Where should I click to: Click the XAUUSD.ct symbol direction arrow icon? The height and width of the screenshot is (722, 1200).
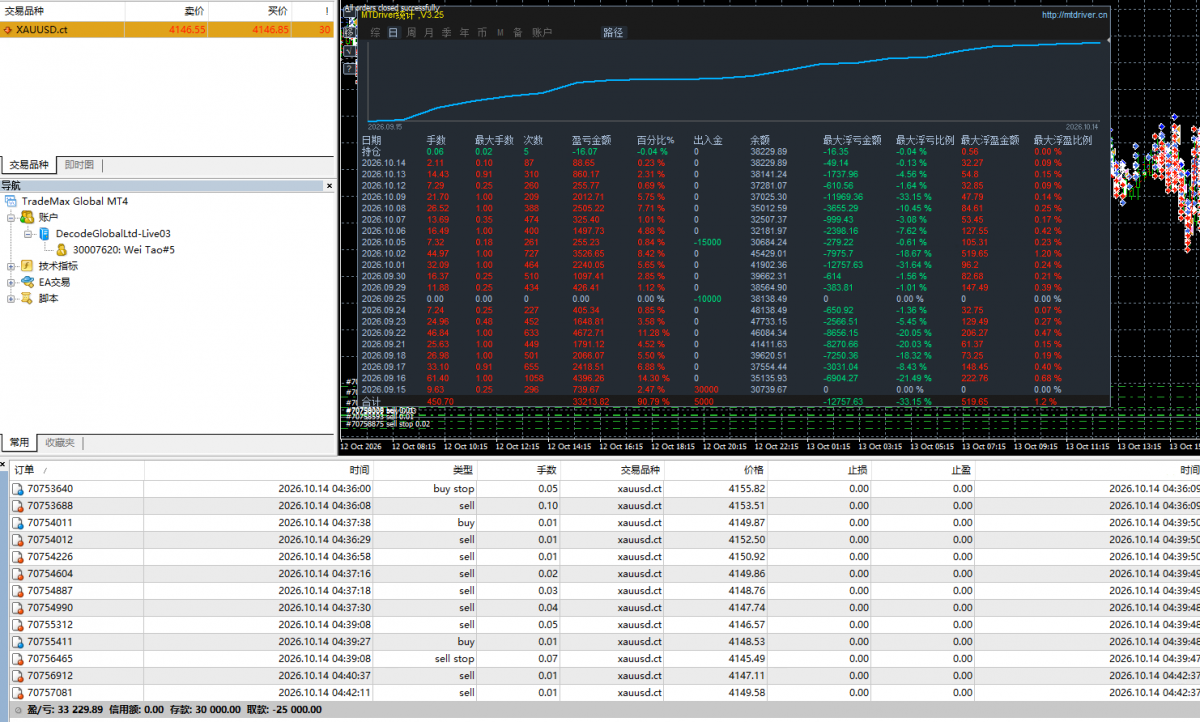pyautogui.click(x=9, y=30)
